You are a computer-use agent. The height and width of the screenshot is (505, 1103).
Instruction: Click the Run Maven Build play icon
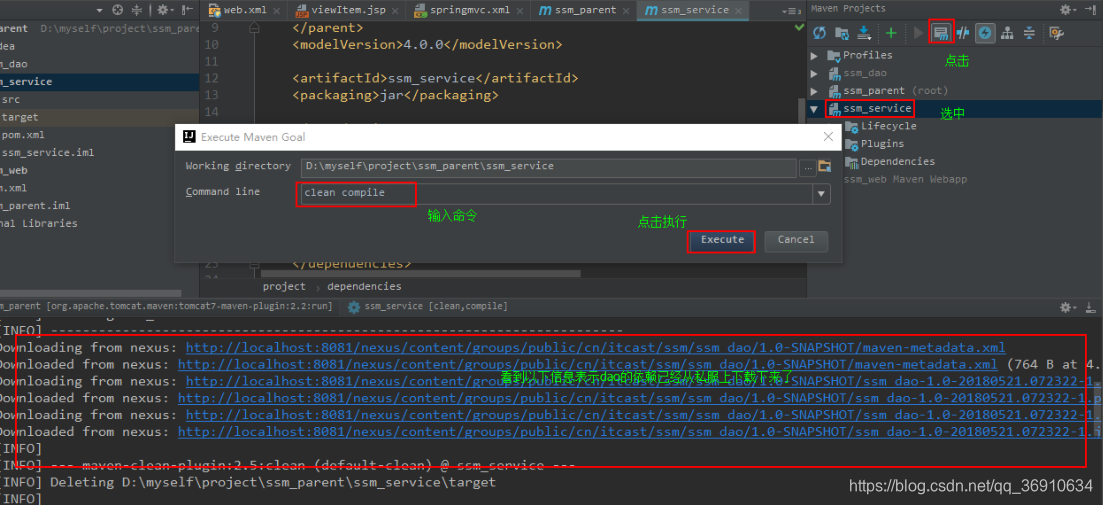point(918,32)
